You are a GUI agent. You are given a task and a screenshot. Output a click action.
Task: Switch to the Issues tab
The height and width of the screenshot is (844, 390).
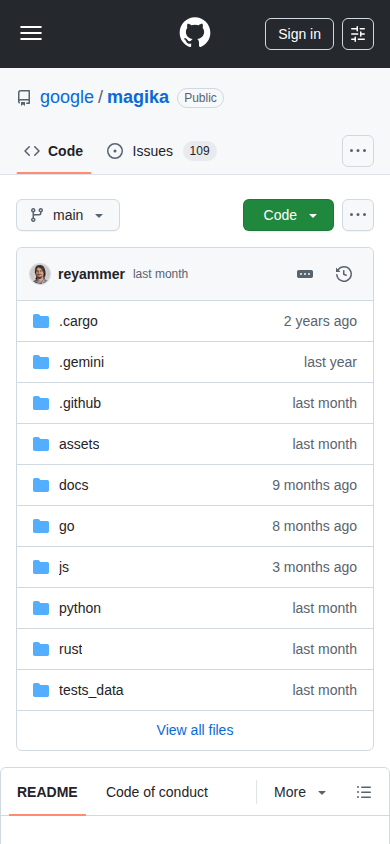[x=161, y=151]
